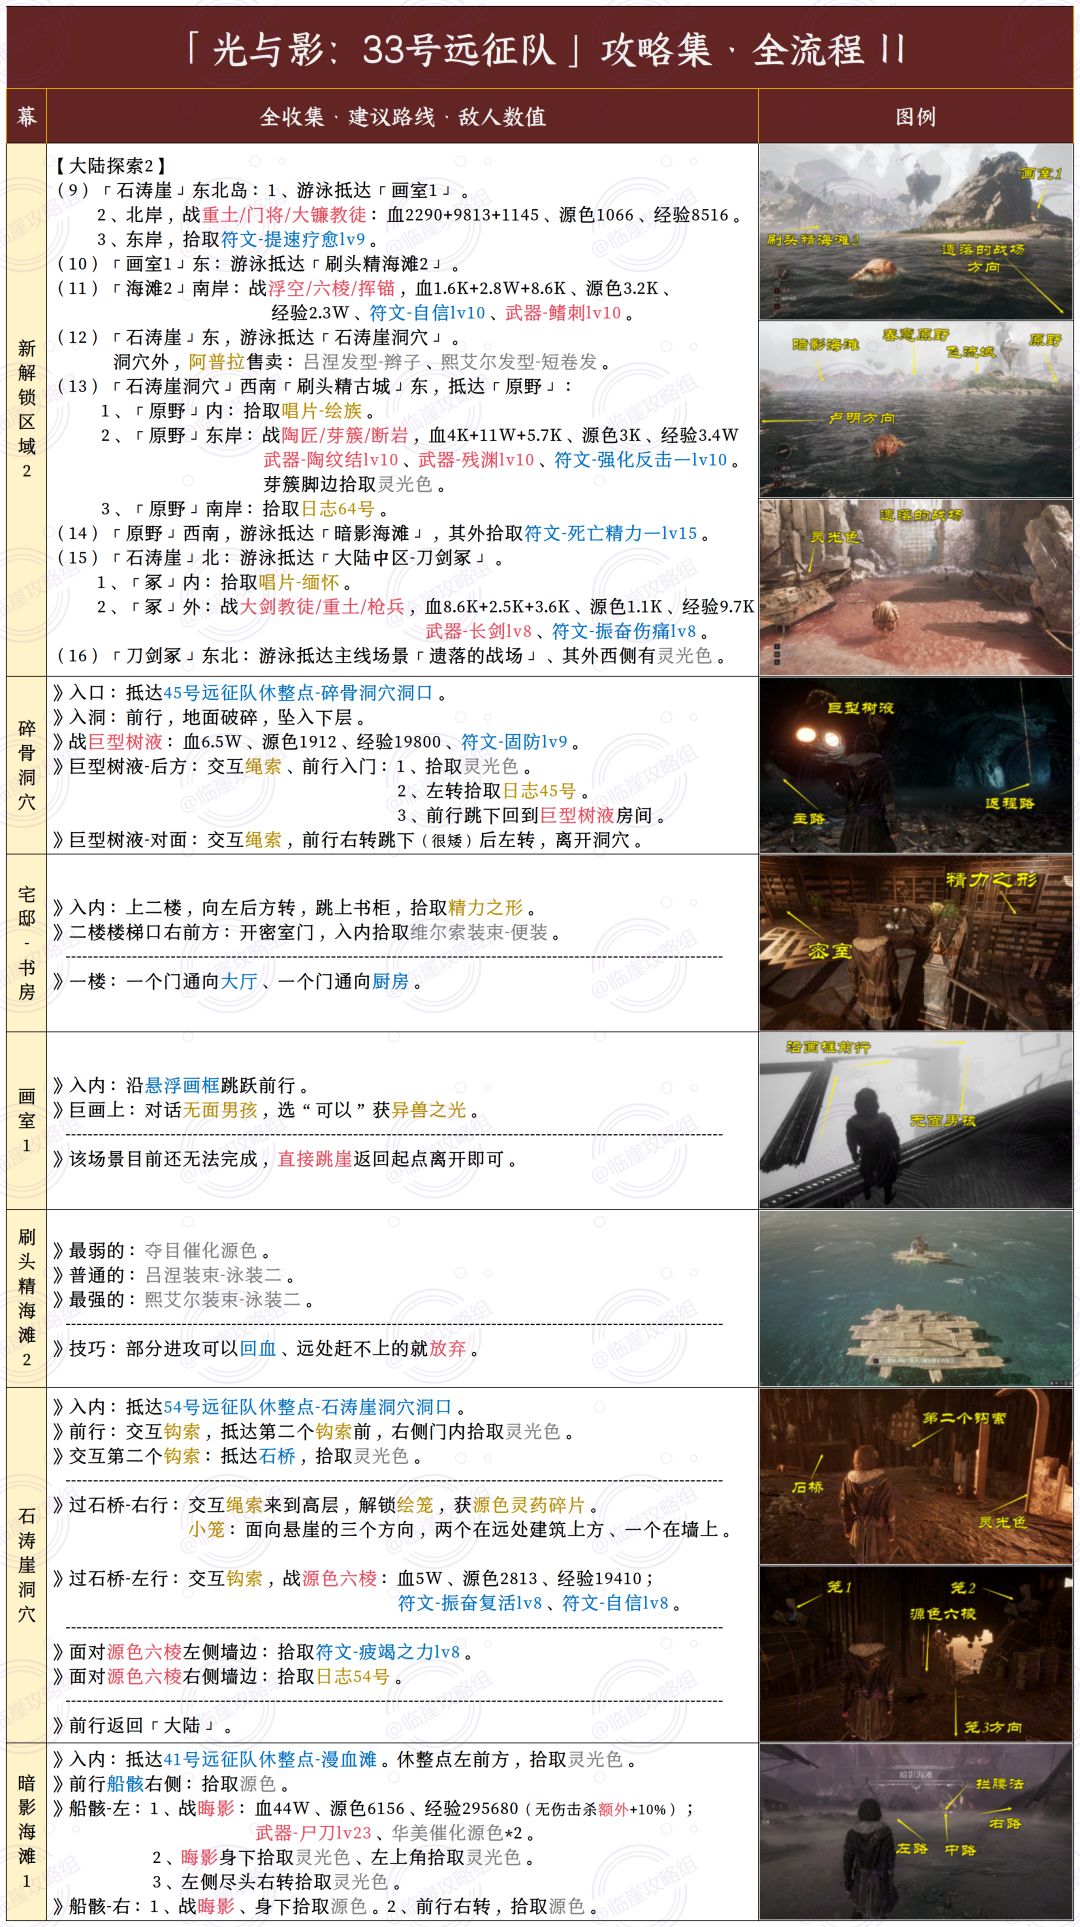
Task: Click gold text 异兽之光
Action: (x=428, y=1110)
